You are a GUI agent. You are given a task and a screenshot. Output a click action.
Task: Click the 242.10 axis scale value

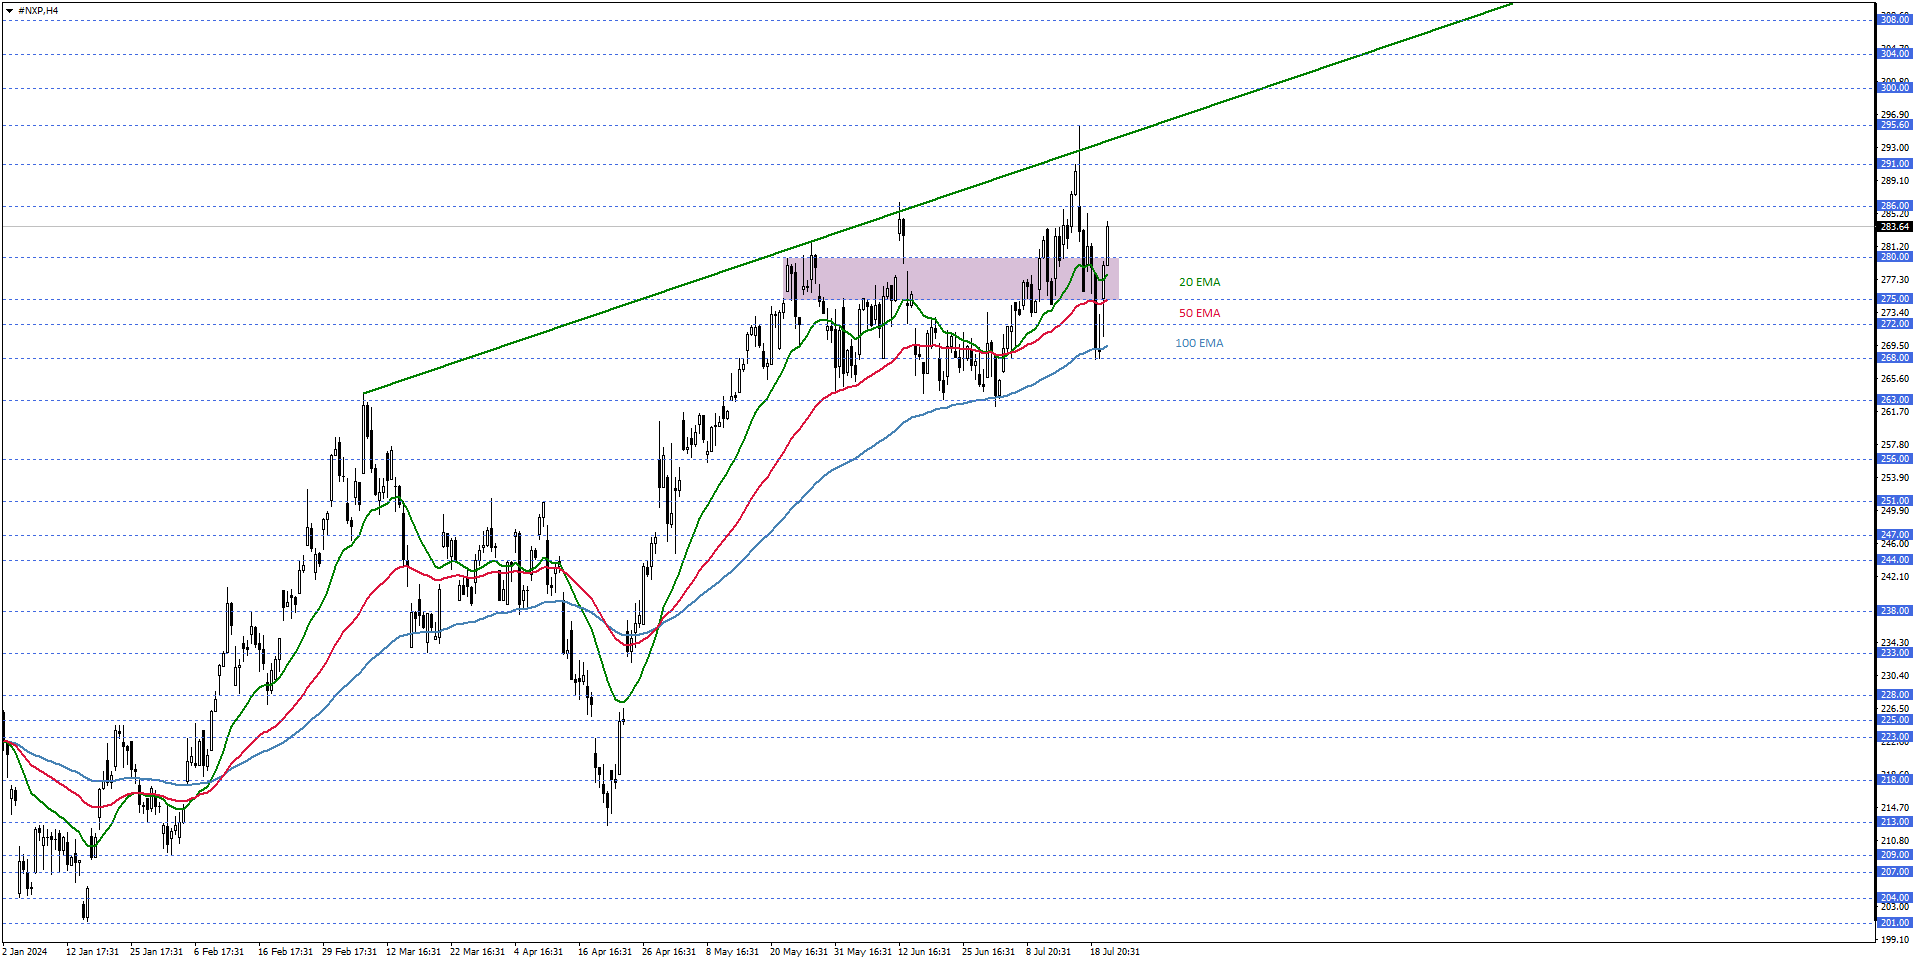1895,577
